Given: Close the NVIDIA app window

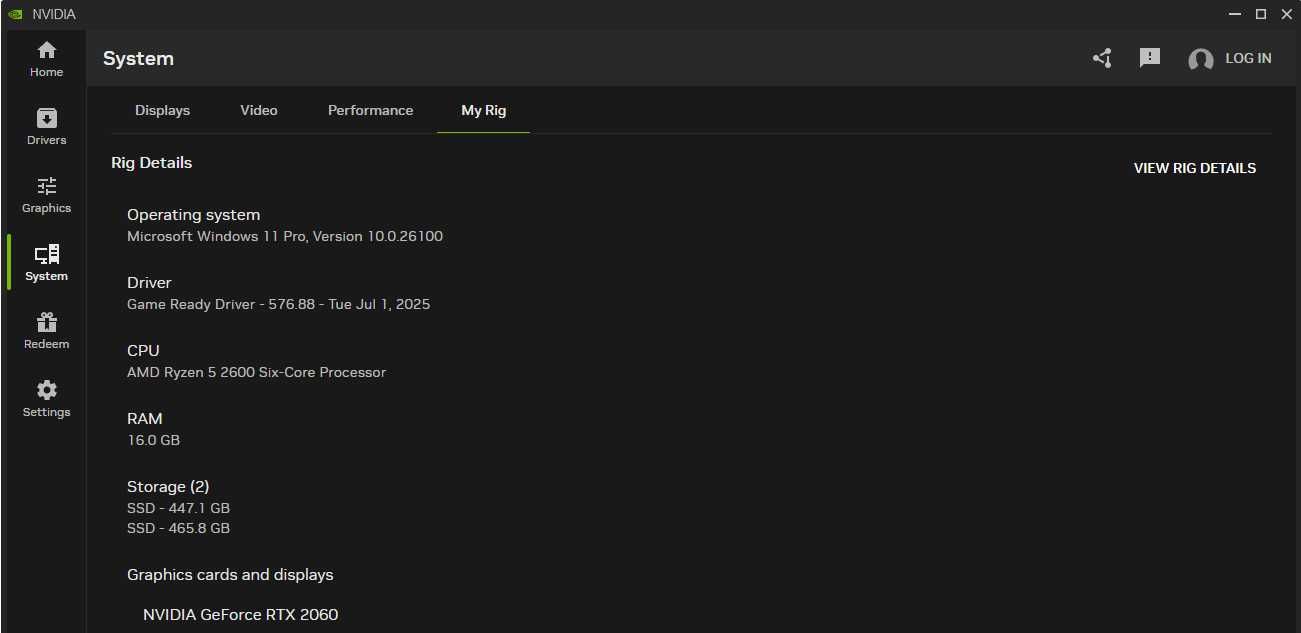Looking at the screenshot, I should [x=1286, y=14].
